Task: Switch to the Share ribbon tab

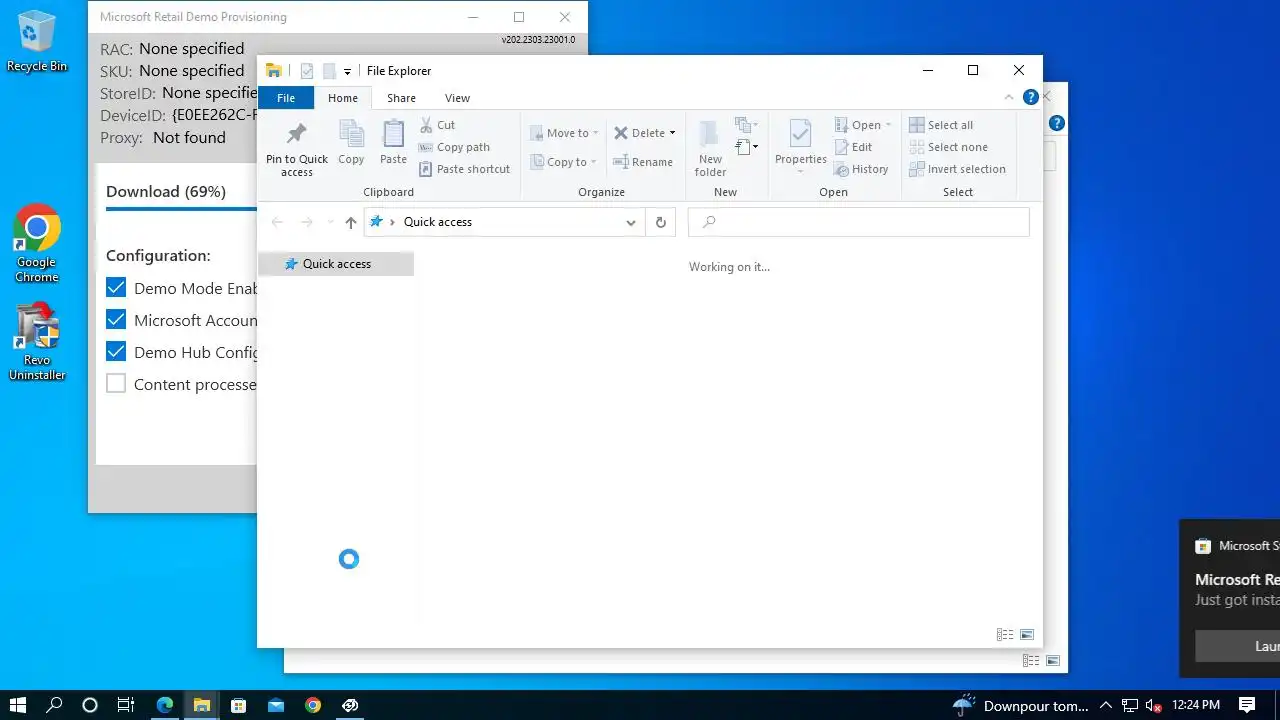Action: pyautogui.click(x=401, y=98)
